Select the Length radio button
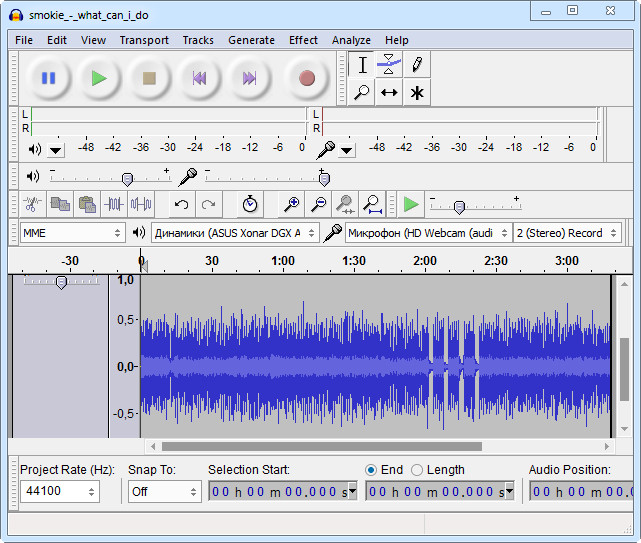The image size is (641, 543). click(x=417, y=470)
